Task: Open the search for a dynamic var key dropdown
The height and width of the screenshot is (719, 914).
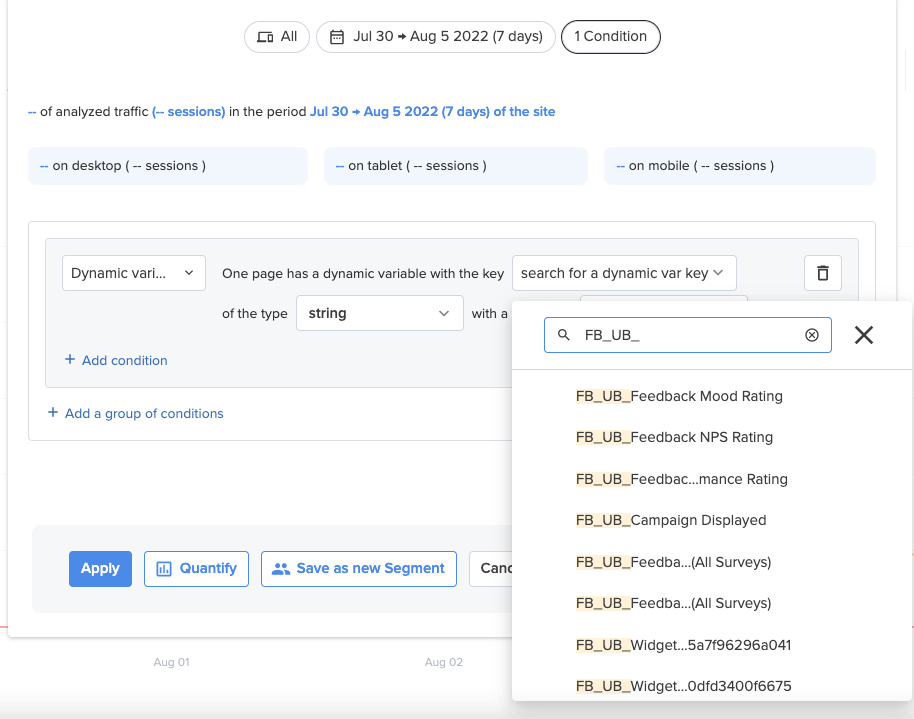Action: pos(624,272)
